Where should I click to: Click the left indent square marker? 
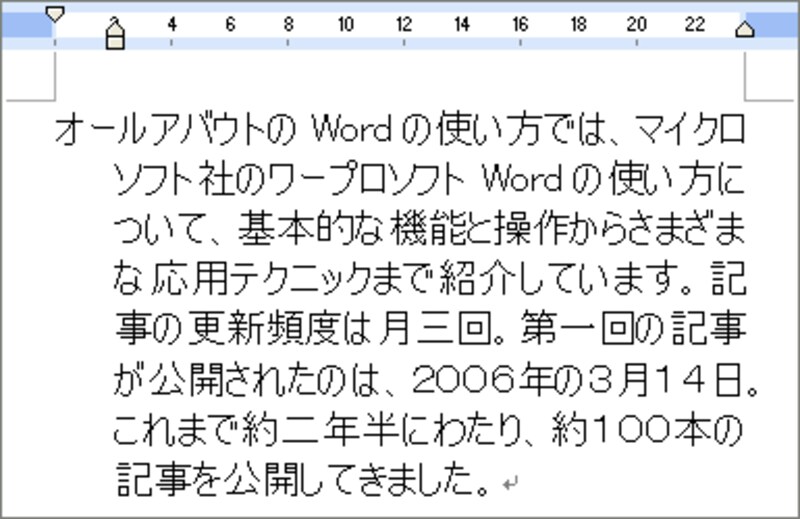point(115,42)
